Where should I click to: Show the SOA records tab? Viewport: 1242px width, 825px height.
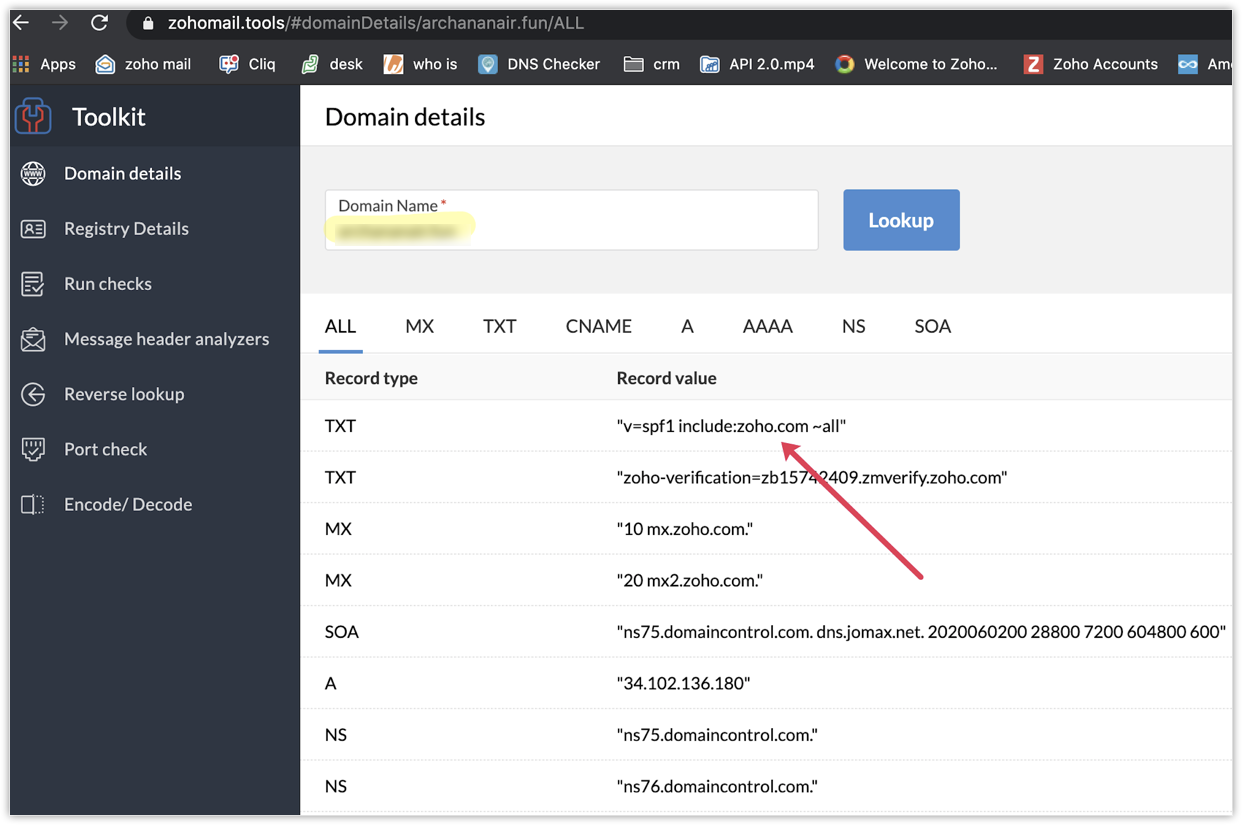coord(932,326)
